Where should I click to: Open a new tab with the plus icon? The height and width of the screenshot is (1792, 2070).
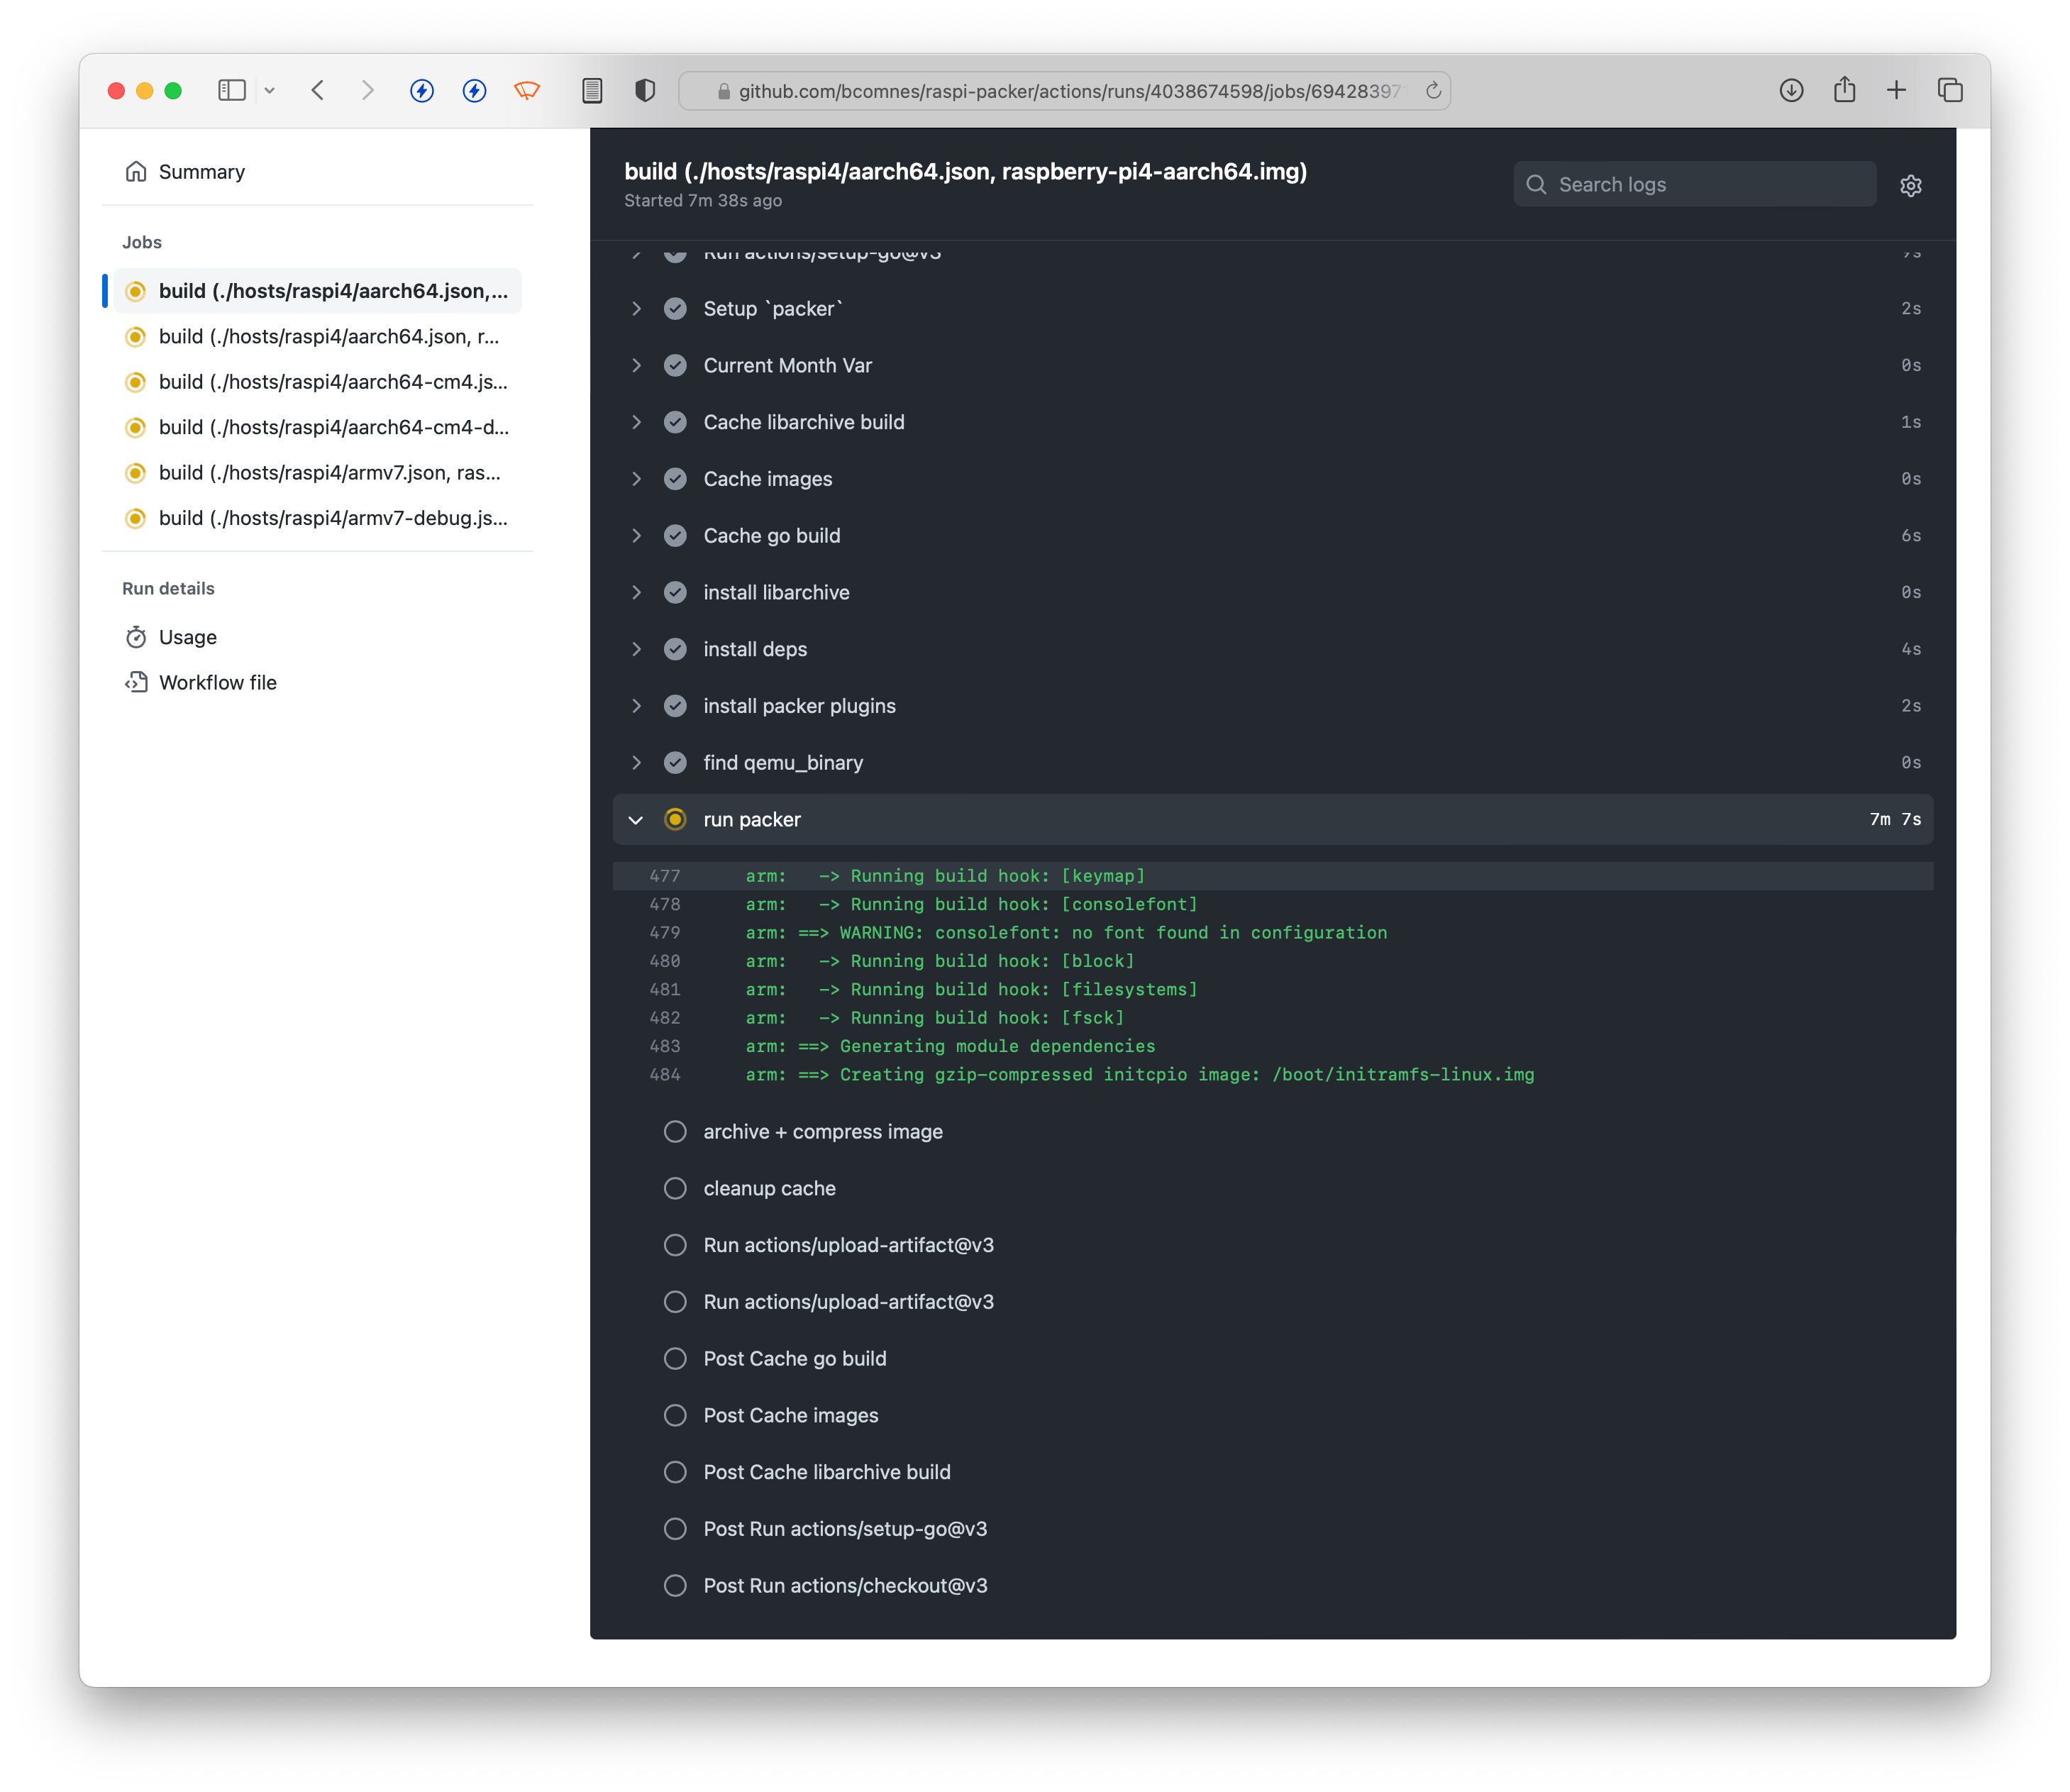[x=1896, y=91]
